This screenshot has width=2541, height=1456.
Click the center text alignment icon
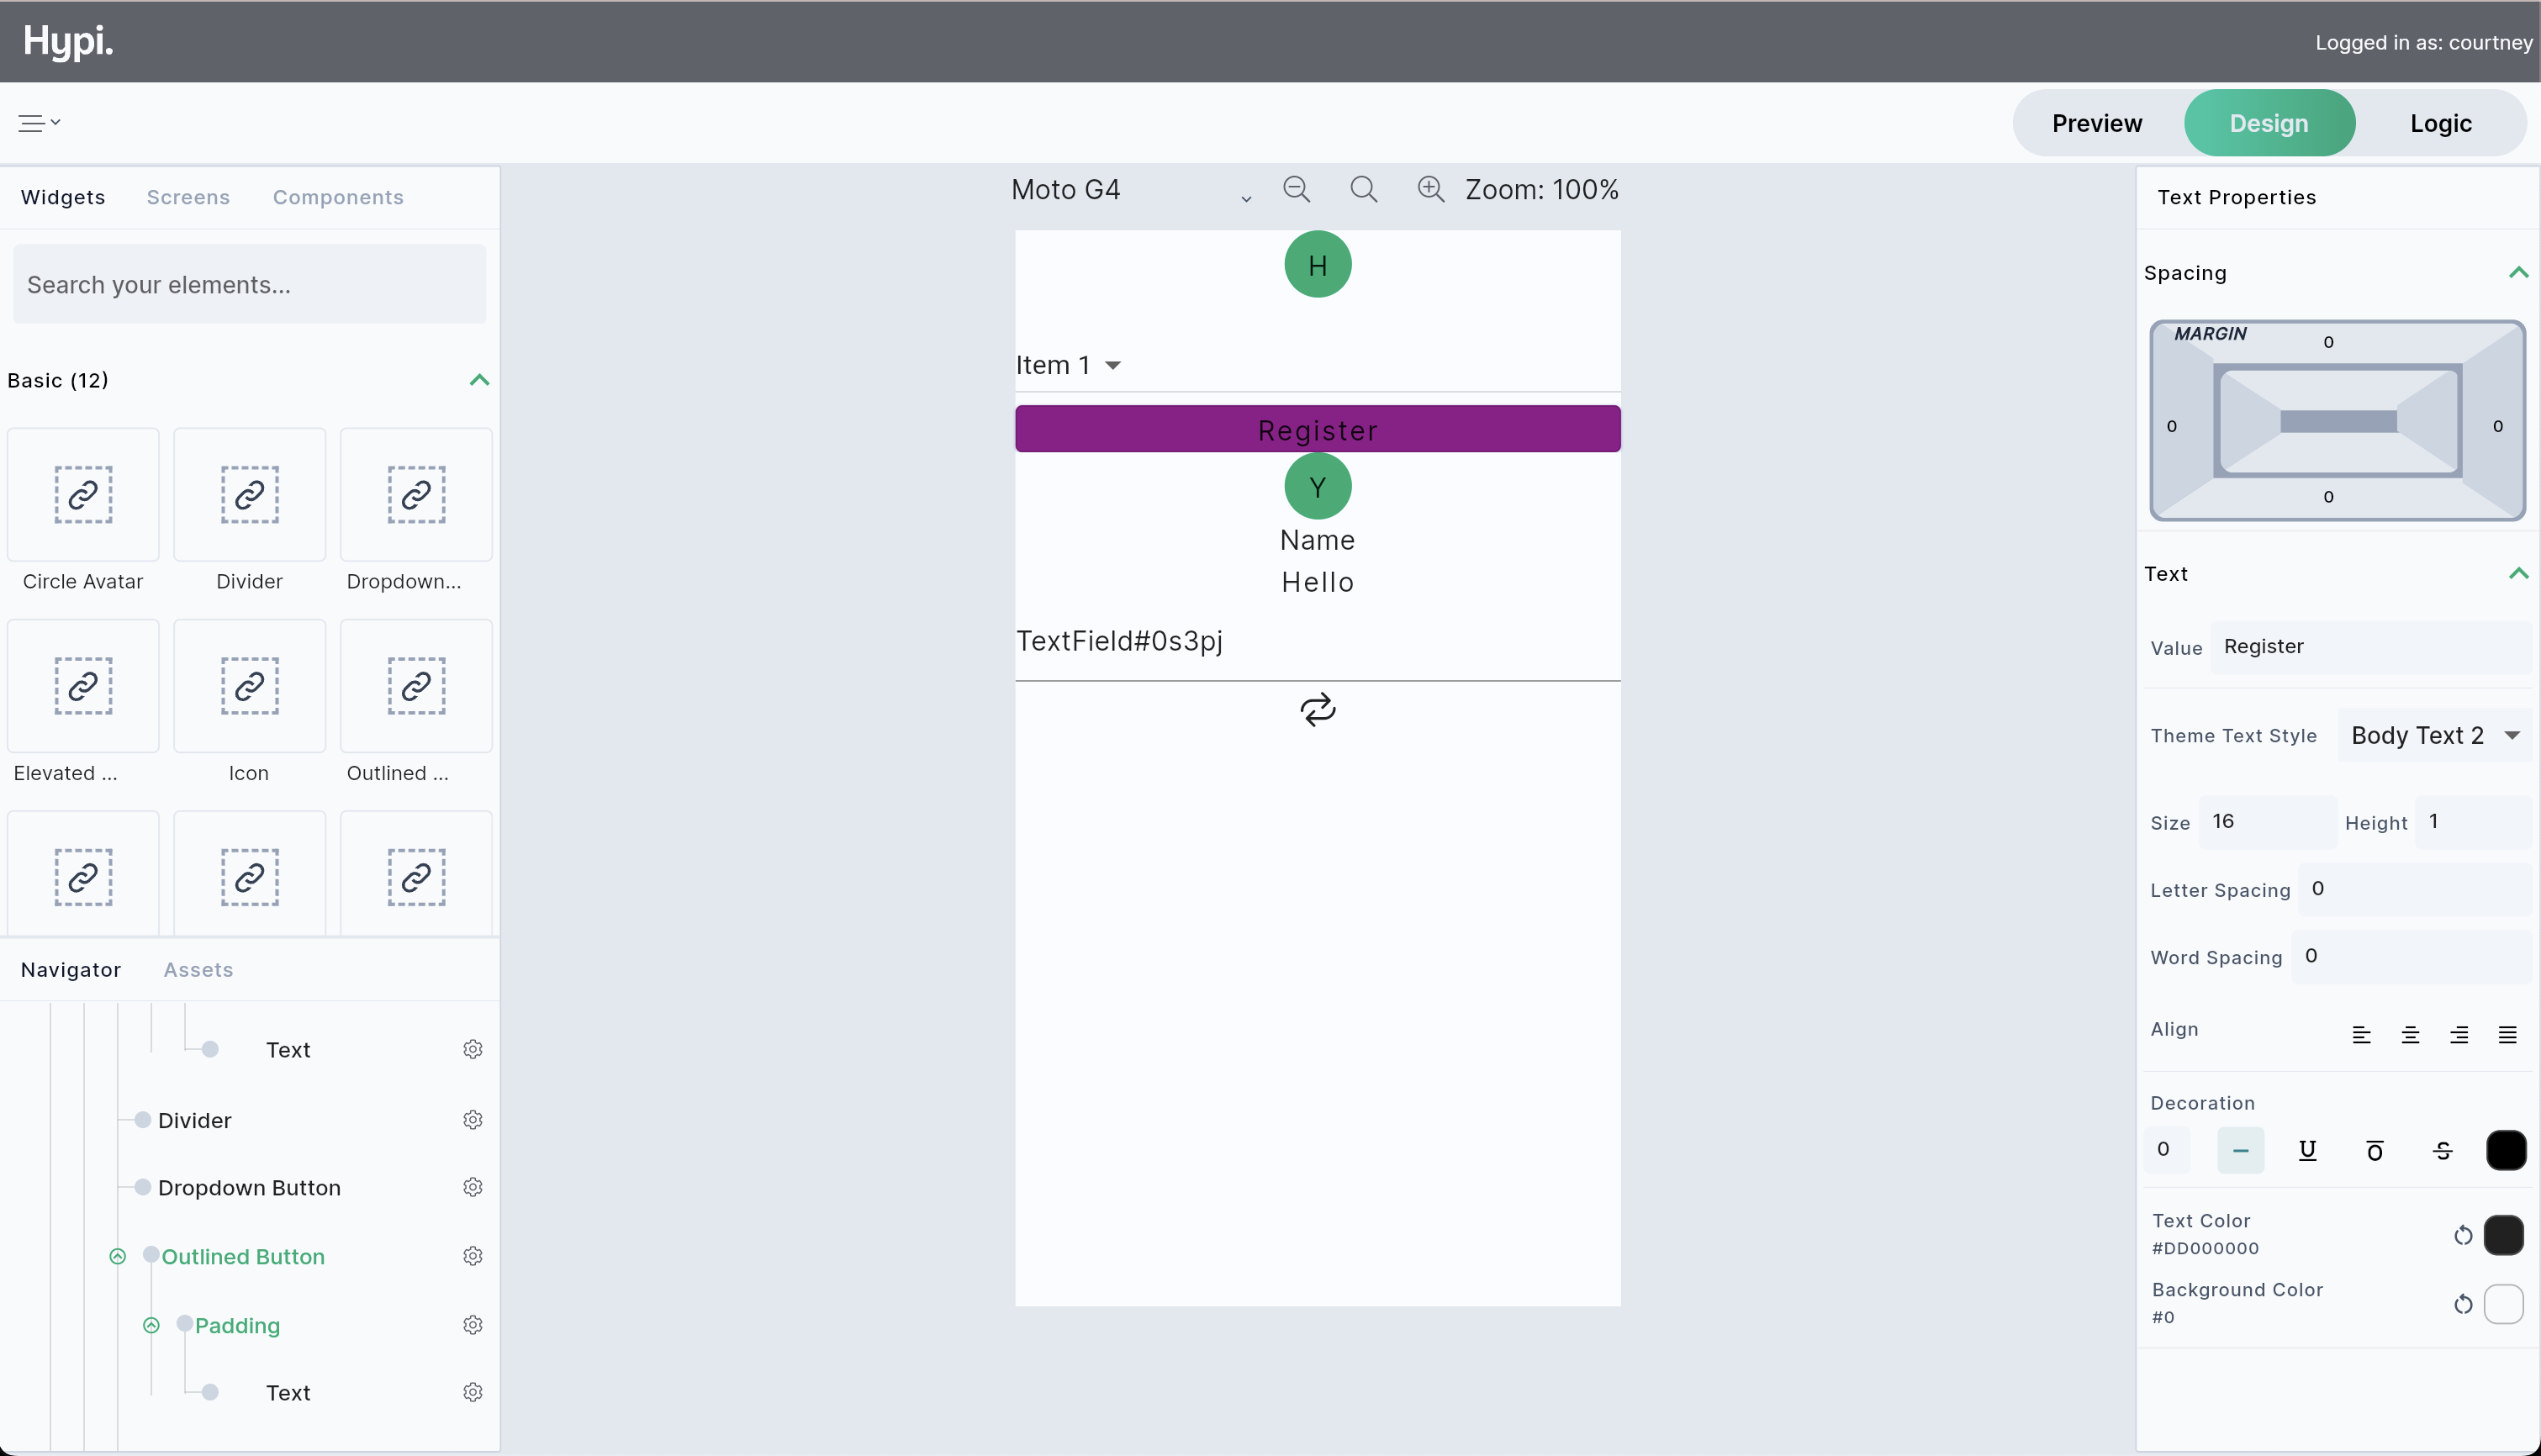click(2410, 1033)
